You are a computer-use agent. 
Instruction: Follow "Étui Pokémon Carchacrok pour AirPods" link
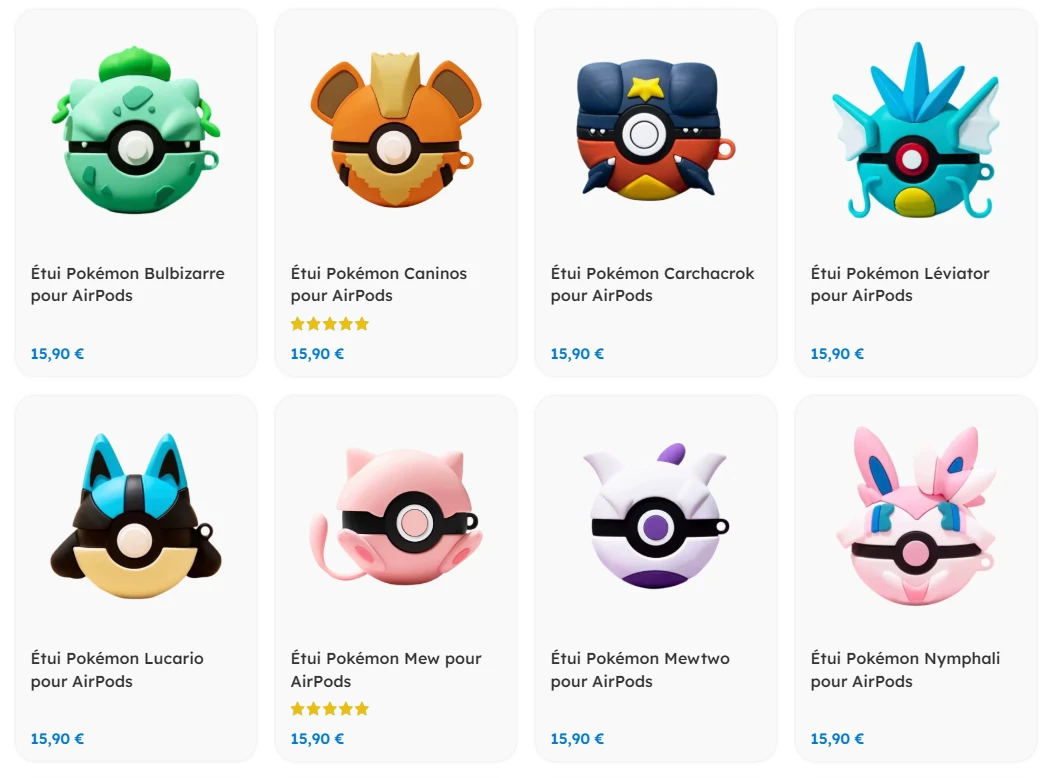coord(652,284)
